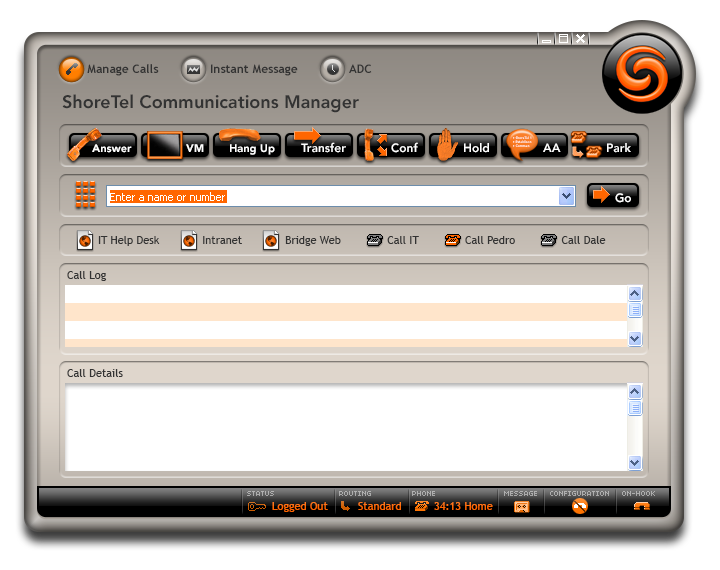Open the Bridge Web shortcut
Image resolution: width=720 pixels, height=570 pixels.
302,240
